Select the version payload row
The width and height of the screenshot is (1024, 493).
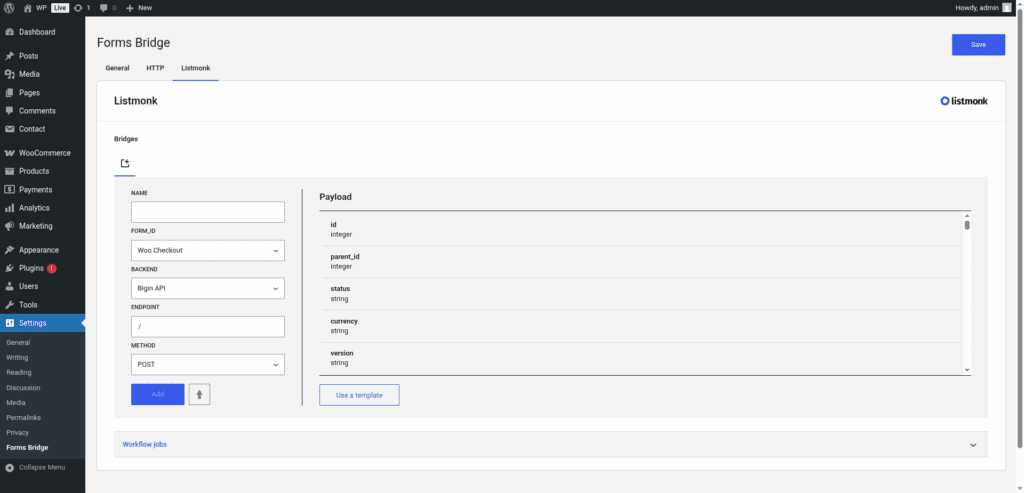click(x=640, y=358)
